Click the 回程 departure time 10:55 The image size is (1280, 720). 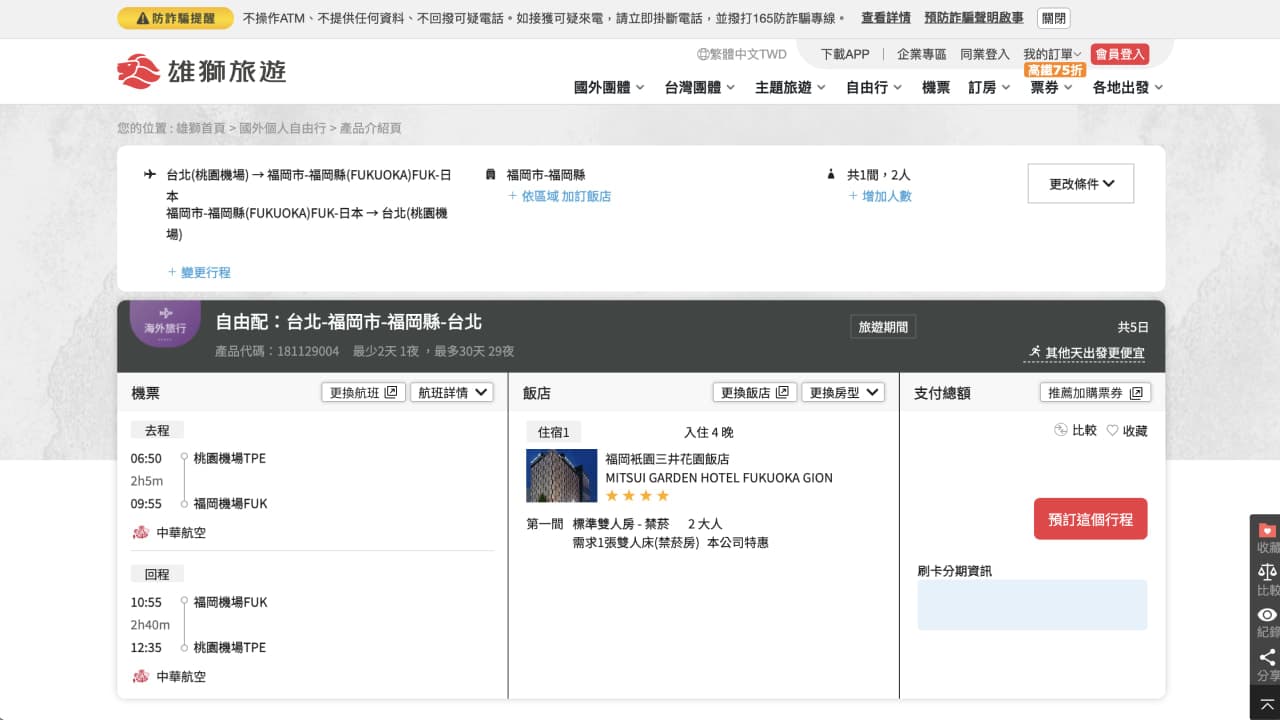tap(146, 603)
